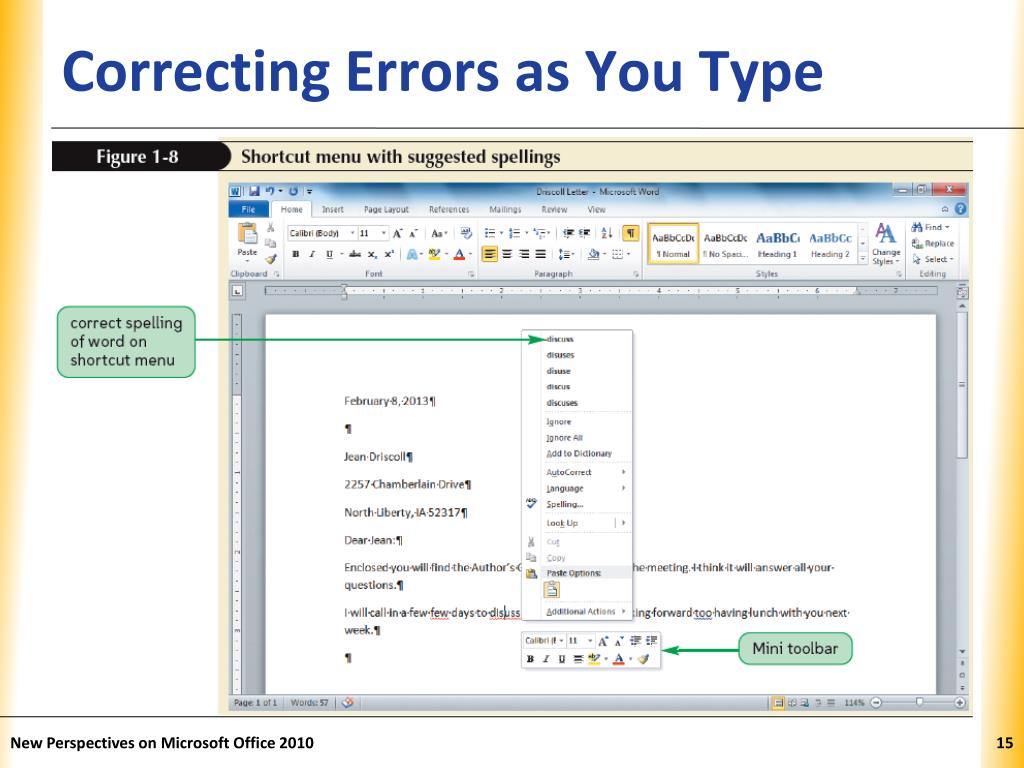The width and height of the screenshot is (1024, 768).
Task: Switch to the References ribbon tab
Action: tap(449, 209)
